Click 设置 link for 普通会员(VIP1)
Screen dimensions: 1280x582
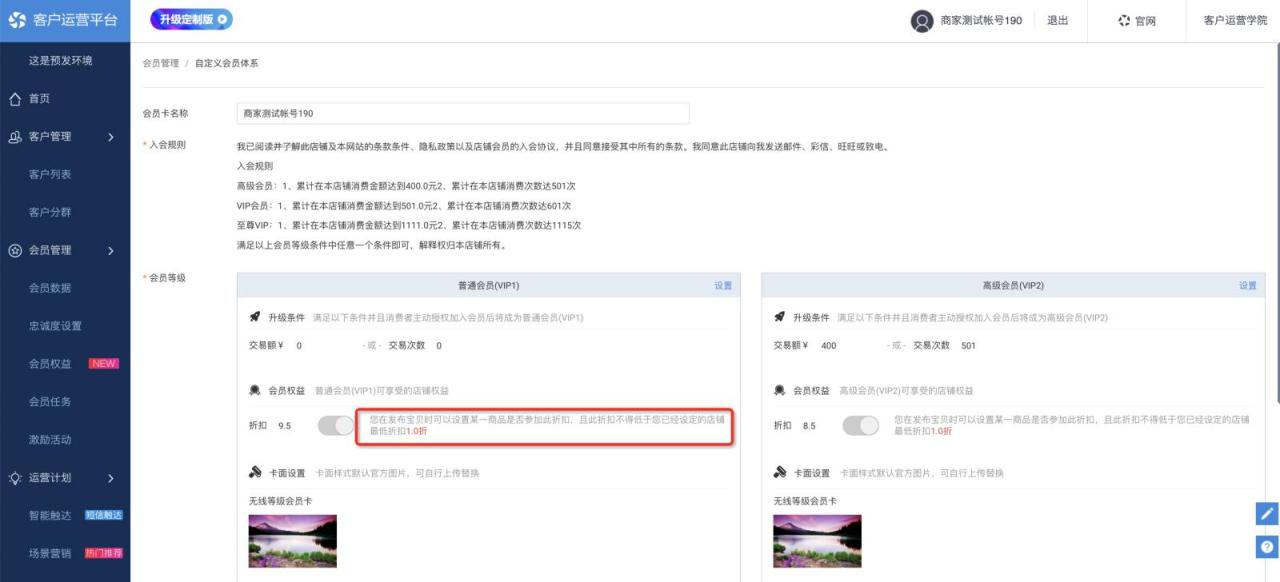(x=723, y=286)
